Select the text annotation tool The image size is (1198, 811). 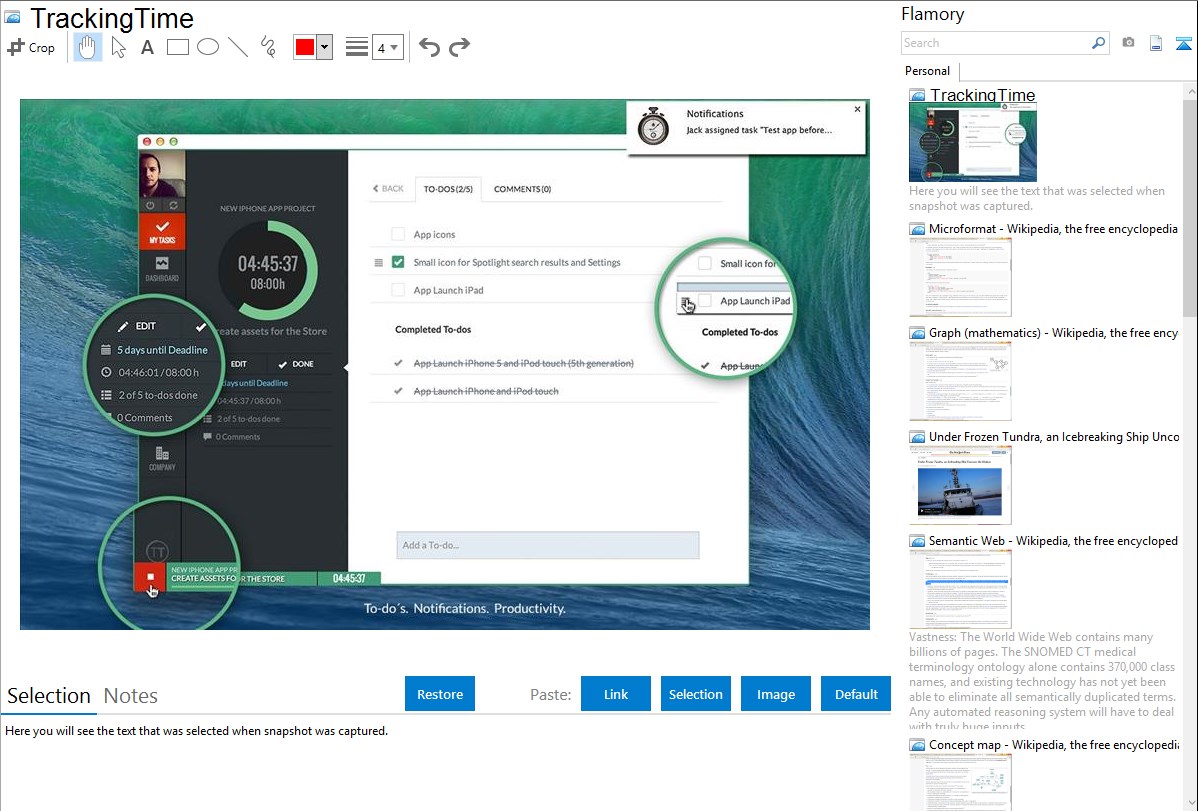[x=147, y=47]
